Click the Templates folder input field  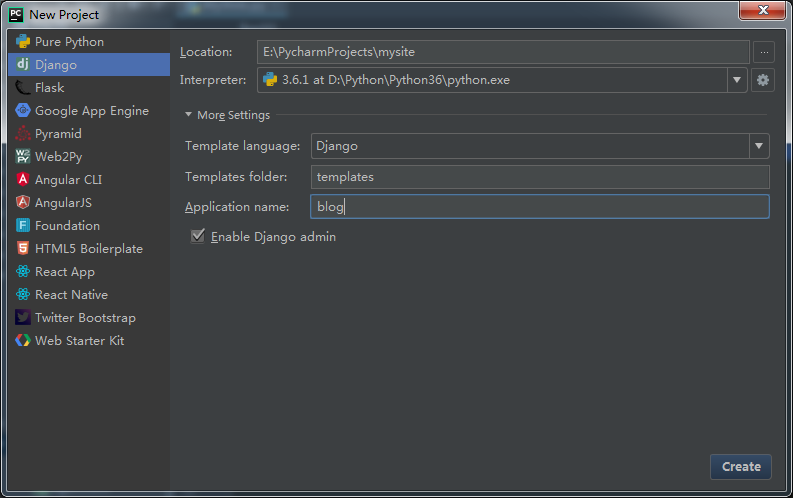point(540,176)
